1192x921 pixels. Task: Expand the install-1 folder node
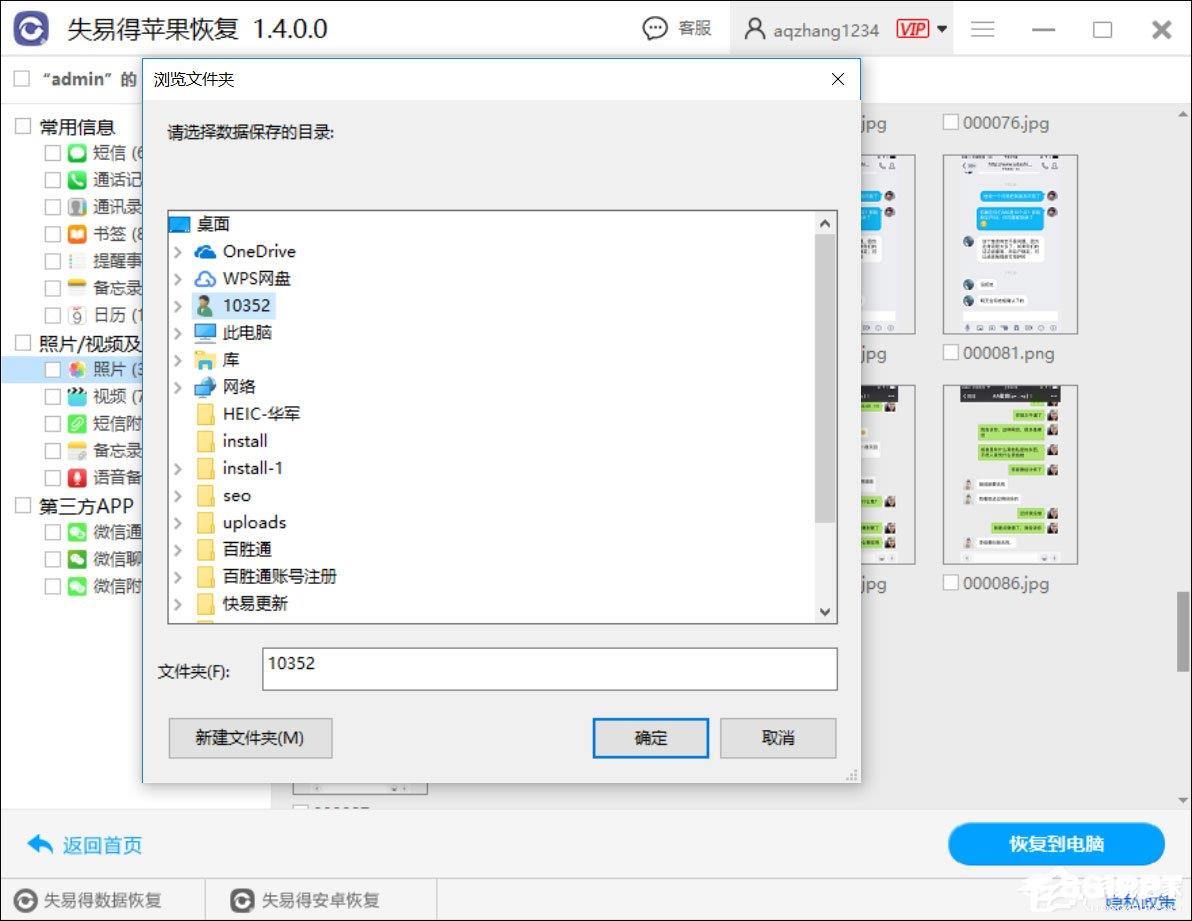[178, 469]
